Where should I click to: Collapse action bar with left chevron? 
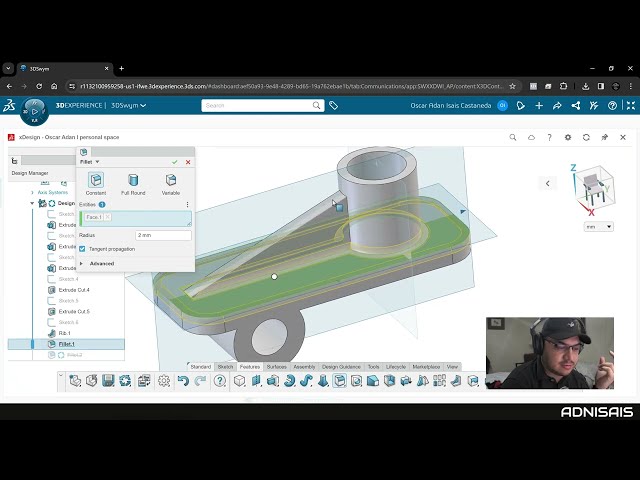coord(61,375)
